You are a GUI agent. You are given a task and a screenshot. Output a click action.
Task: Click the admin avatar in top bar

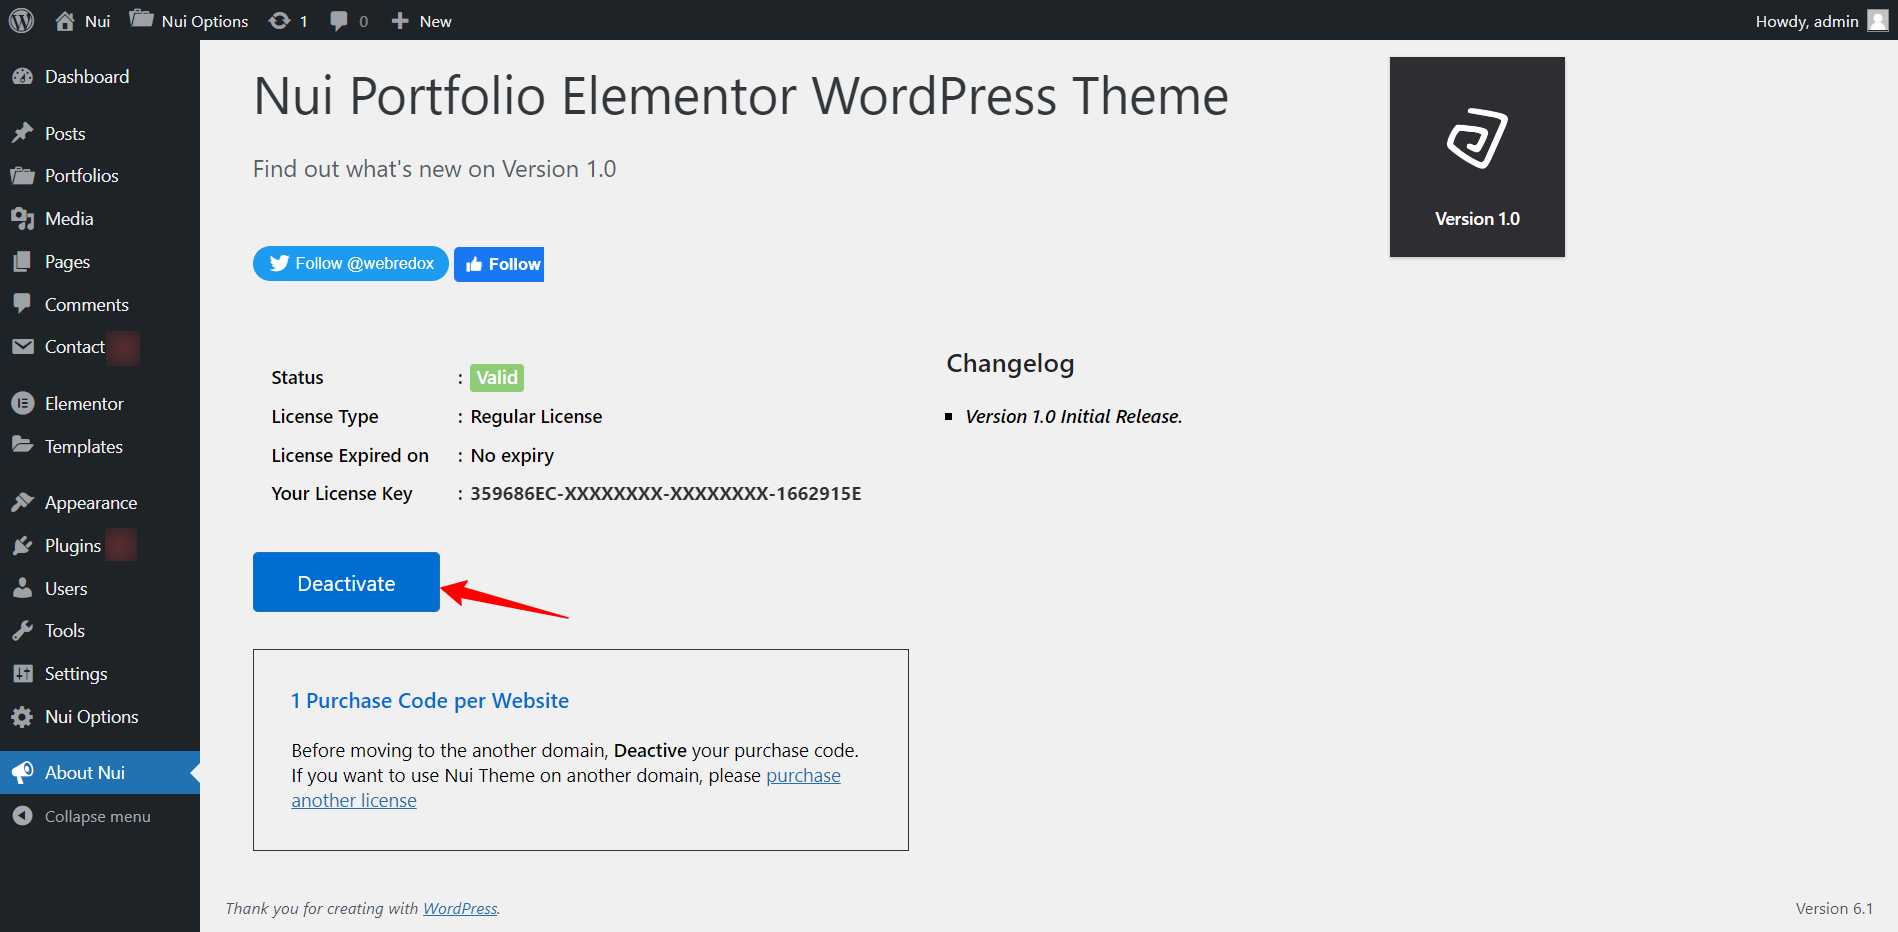pos(1877,20)
